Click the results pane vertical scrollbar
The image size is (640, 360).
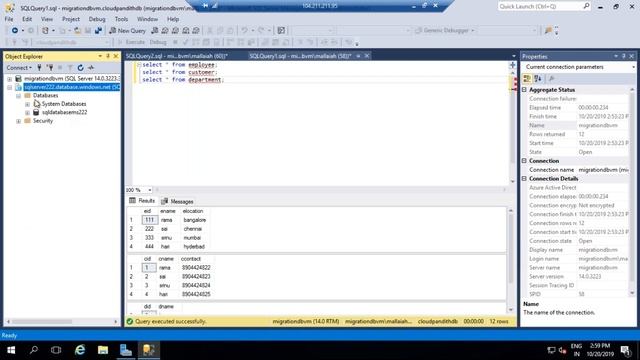click(511, 260)
